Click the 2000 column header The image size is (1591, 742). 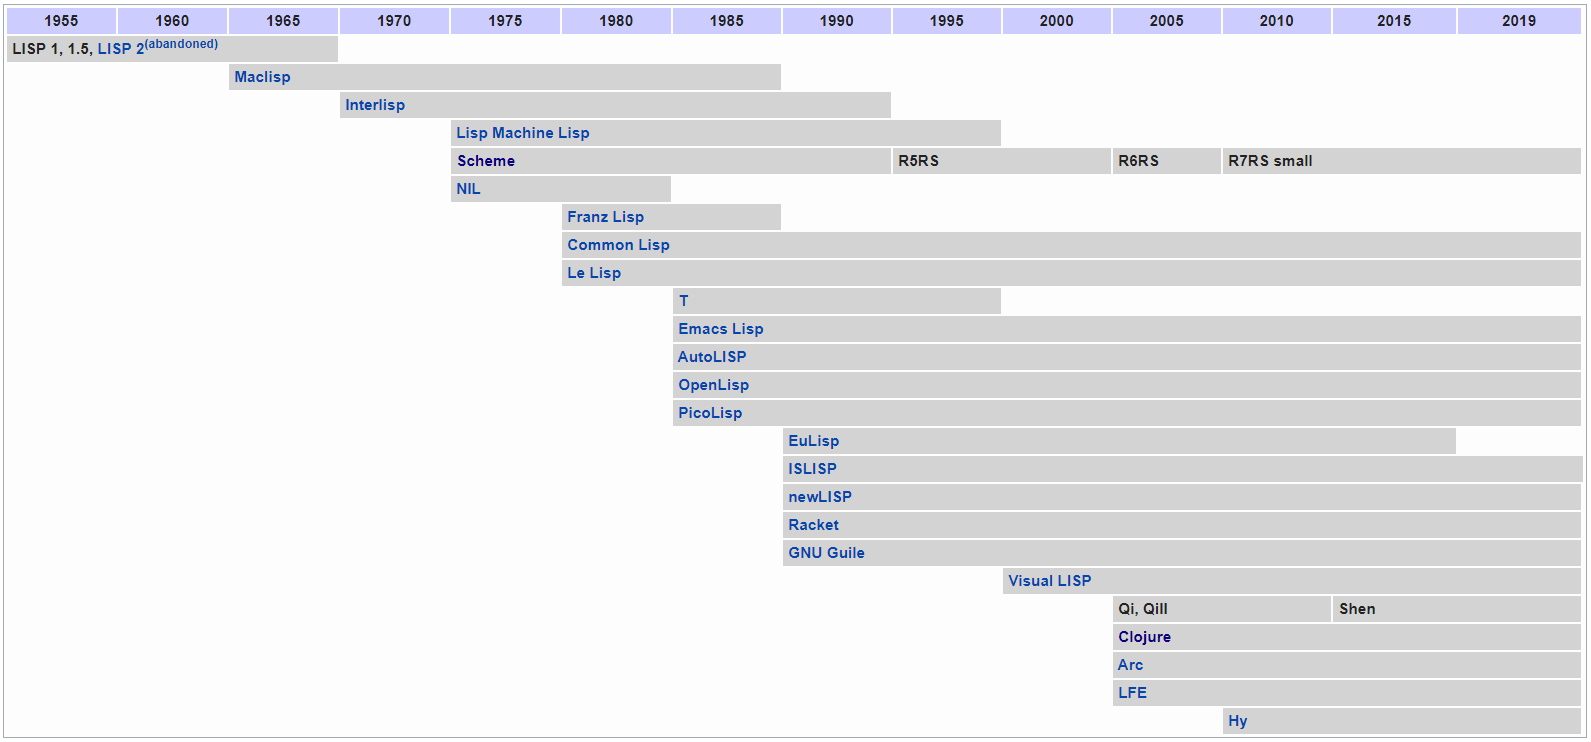(1057, 21)
